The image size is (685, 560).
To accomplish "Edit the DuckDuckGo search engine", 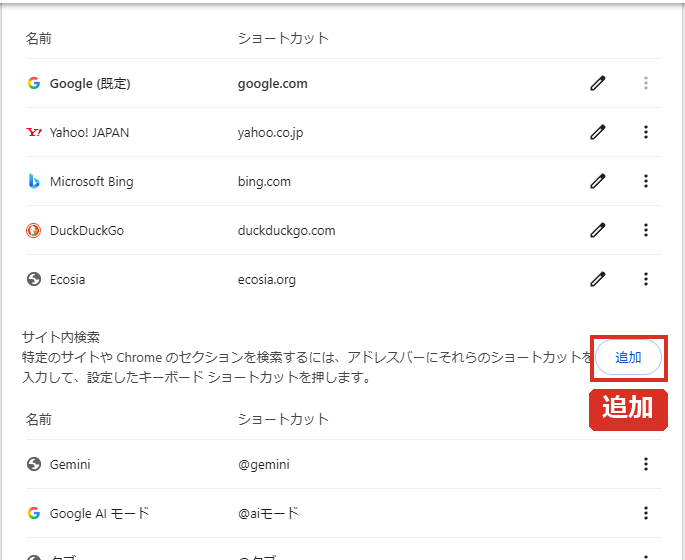I will point(598,230).
